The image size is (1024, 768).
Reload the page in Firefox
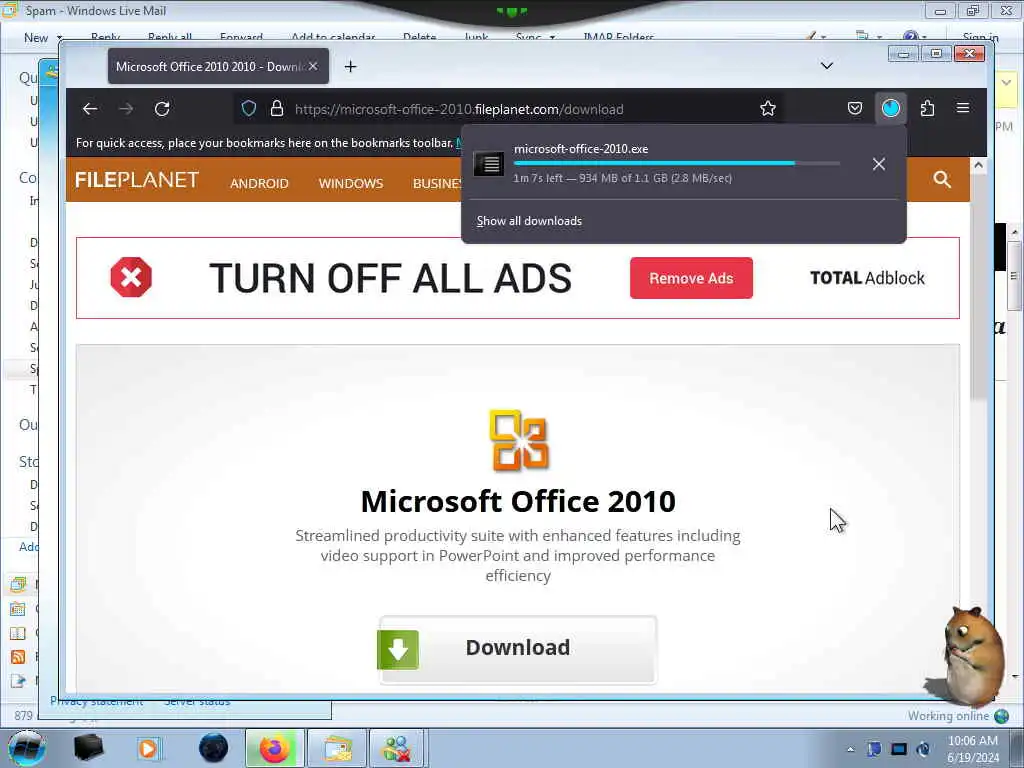162,108
